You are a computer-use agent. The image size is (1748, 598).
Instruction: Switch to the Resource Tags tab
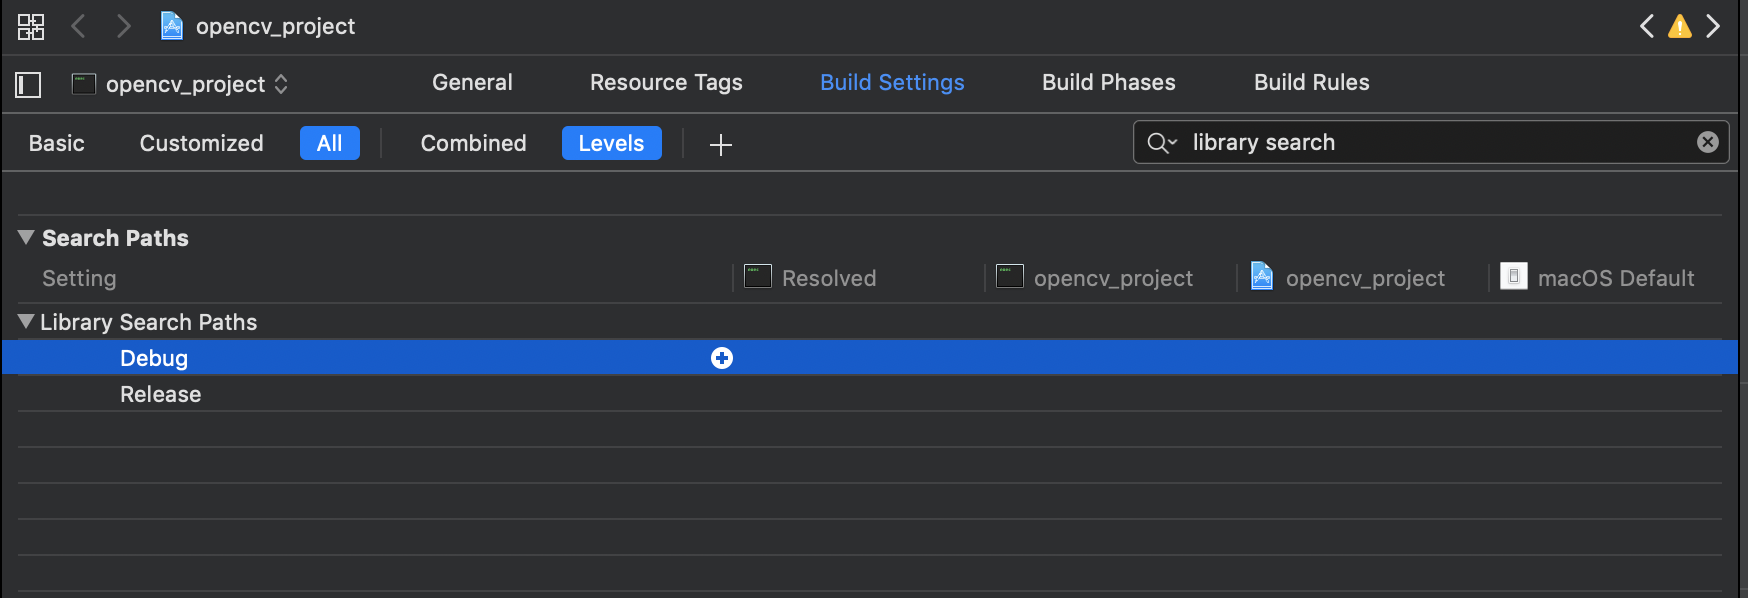point(666,83)
